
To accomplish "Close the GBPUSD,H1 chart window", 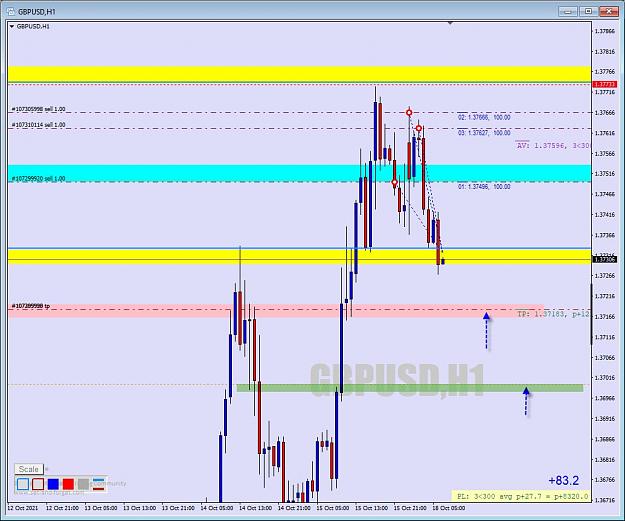I will click(609, 11).
